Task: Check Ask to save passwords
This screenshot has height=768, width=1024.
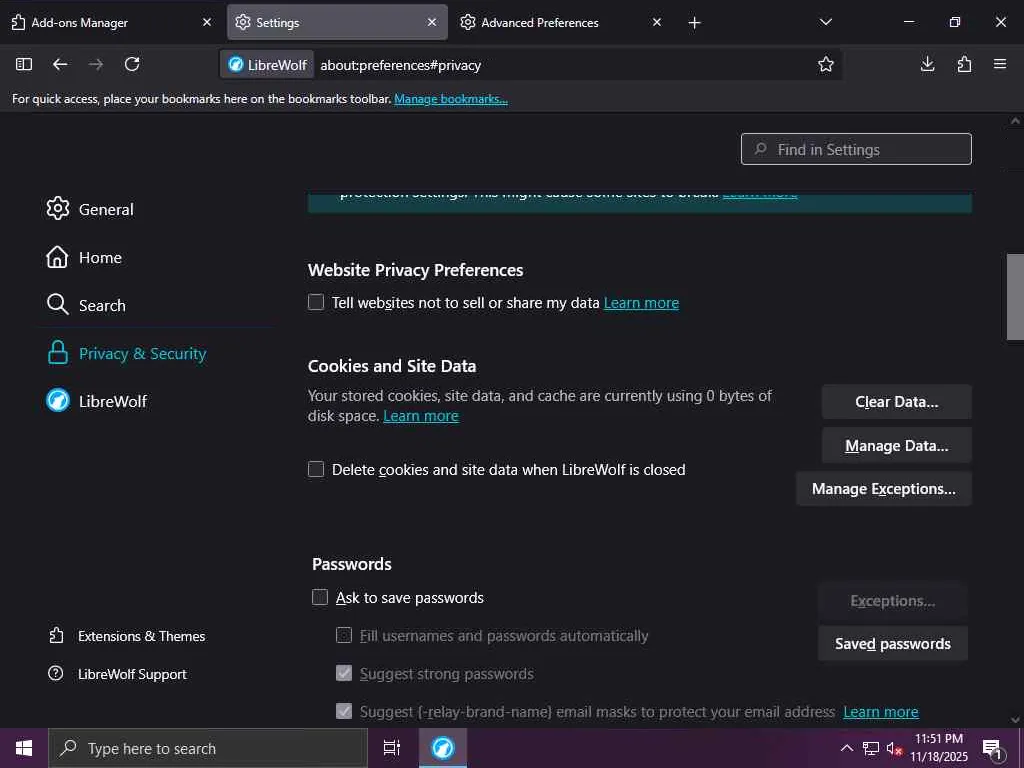Action: point(320,597)
